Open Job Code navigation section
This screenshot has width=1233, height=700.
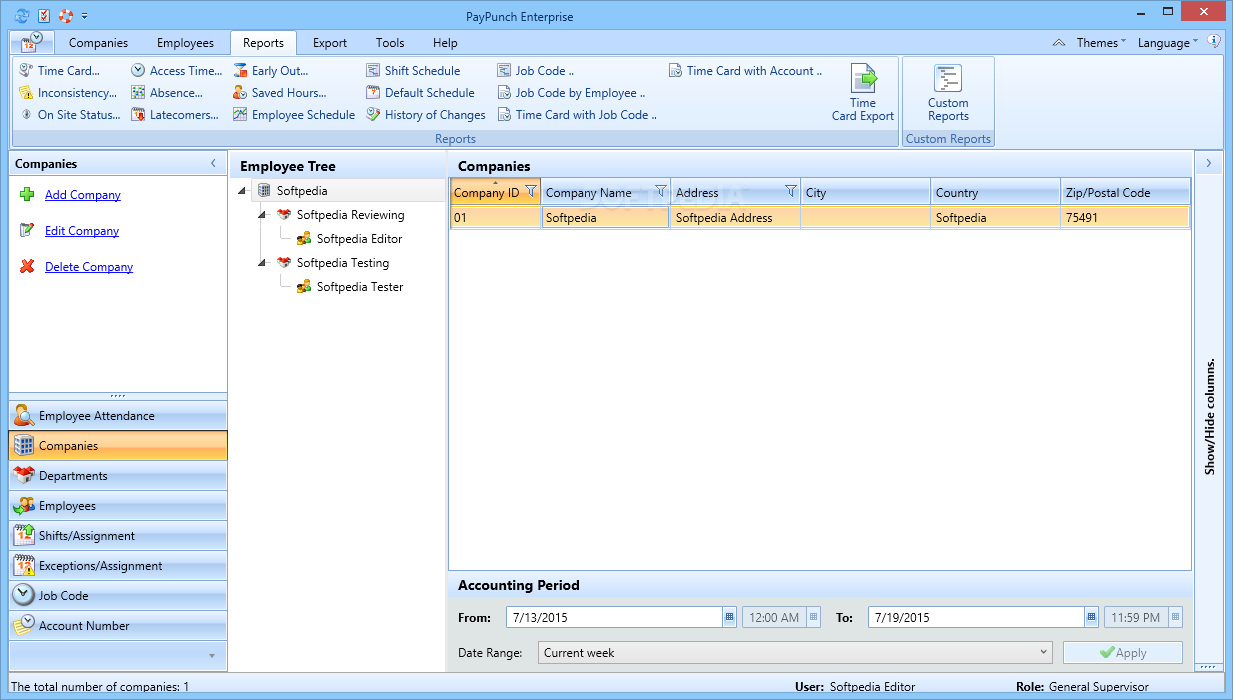pos(118,596)
